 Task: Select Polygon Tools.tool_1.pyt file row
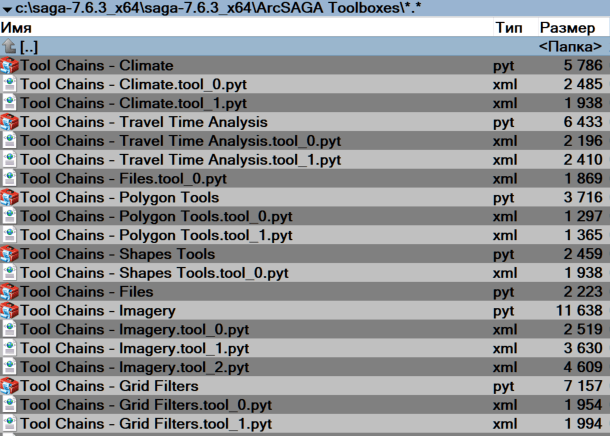(156, 235)
